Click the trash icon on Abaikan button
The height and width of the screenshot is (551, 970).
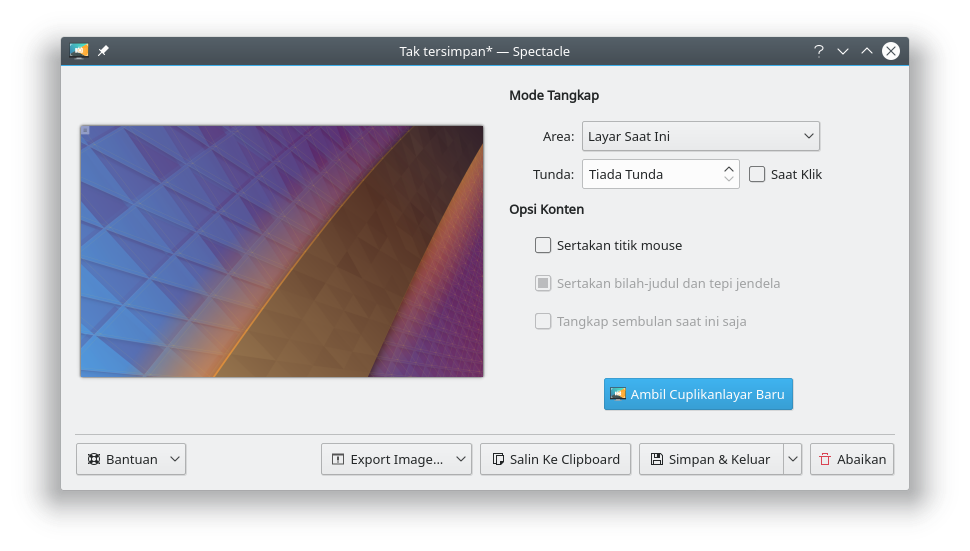pos(825,459)
